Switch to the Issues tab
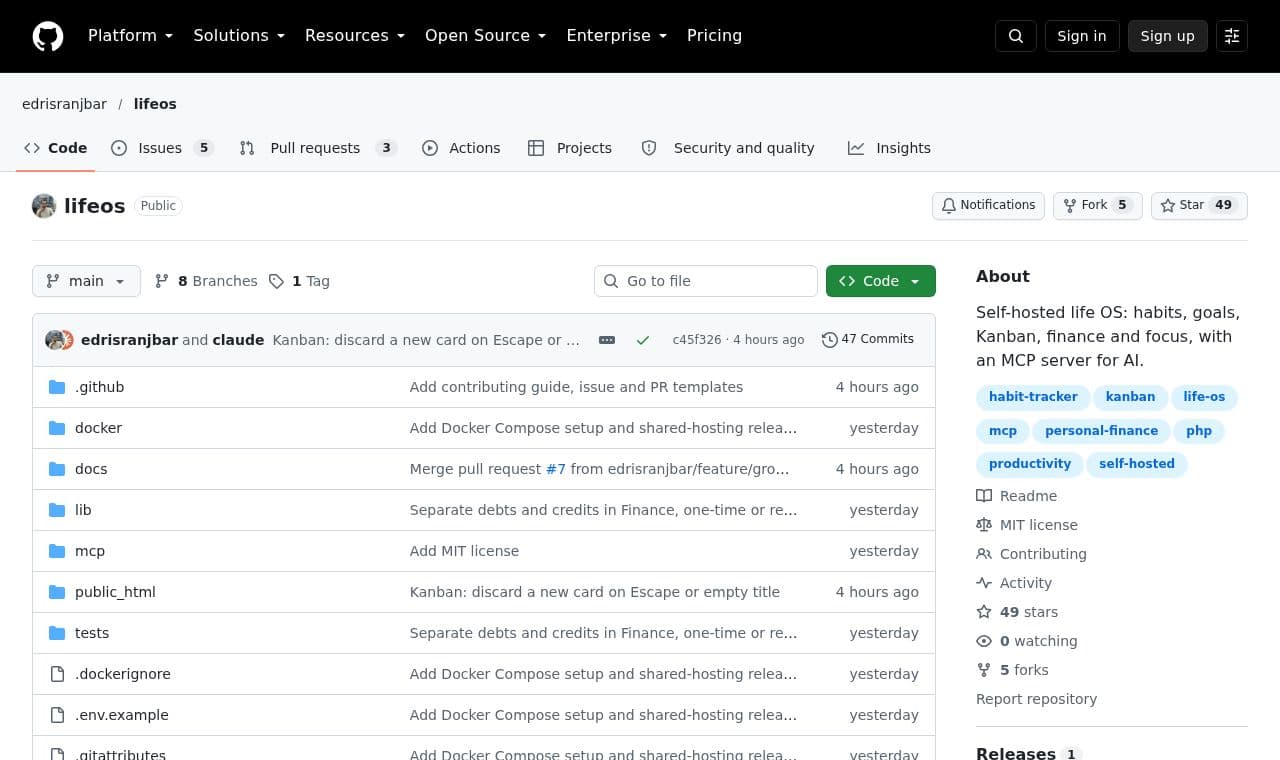The width and height of the screenshot is (1280, 760). click(161, 148)
